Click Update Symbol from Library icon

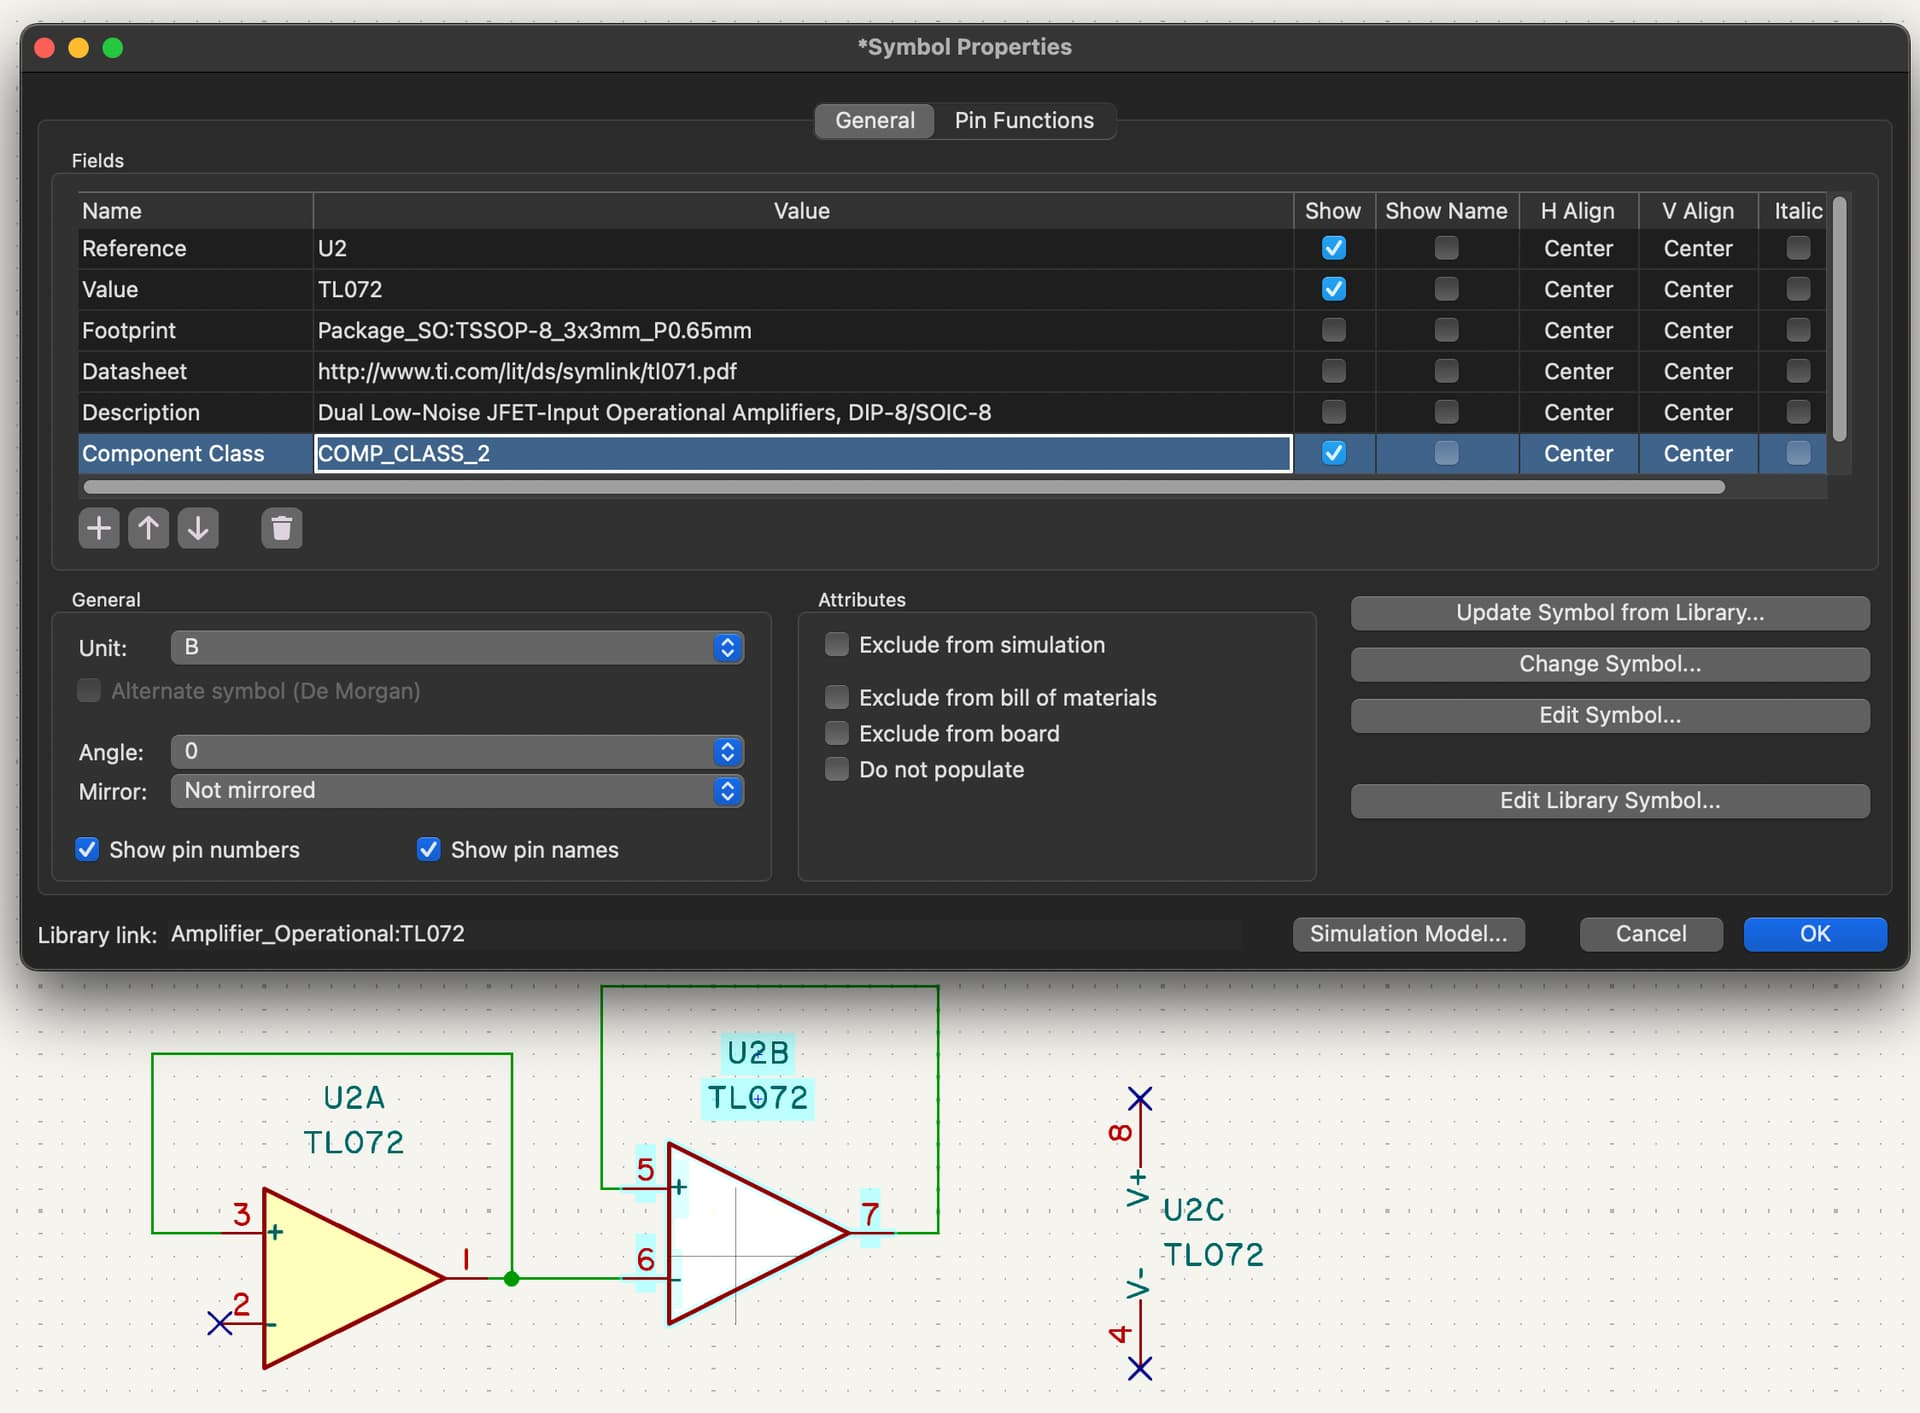[x=1611, y=611]
